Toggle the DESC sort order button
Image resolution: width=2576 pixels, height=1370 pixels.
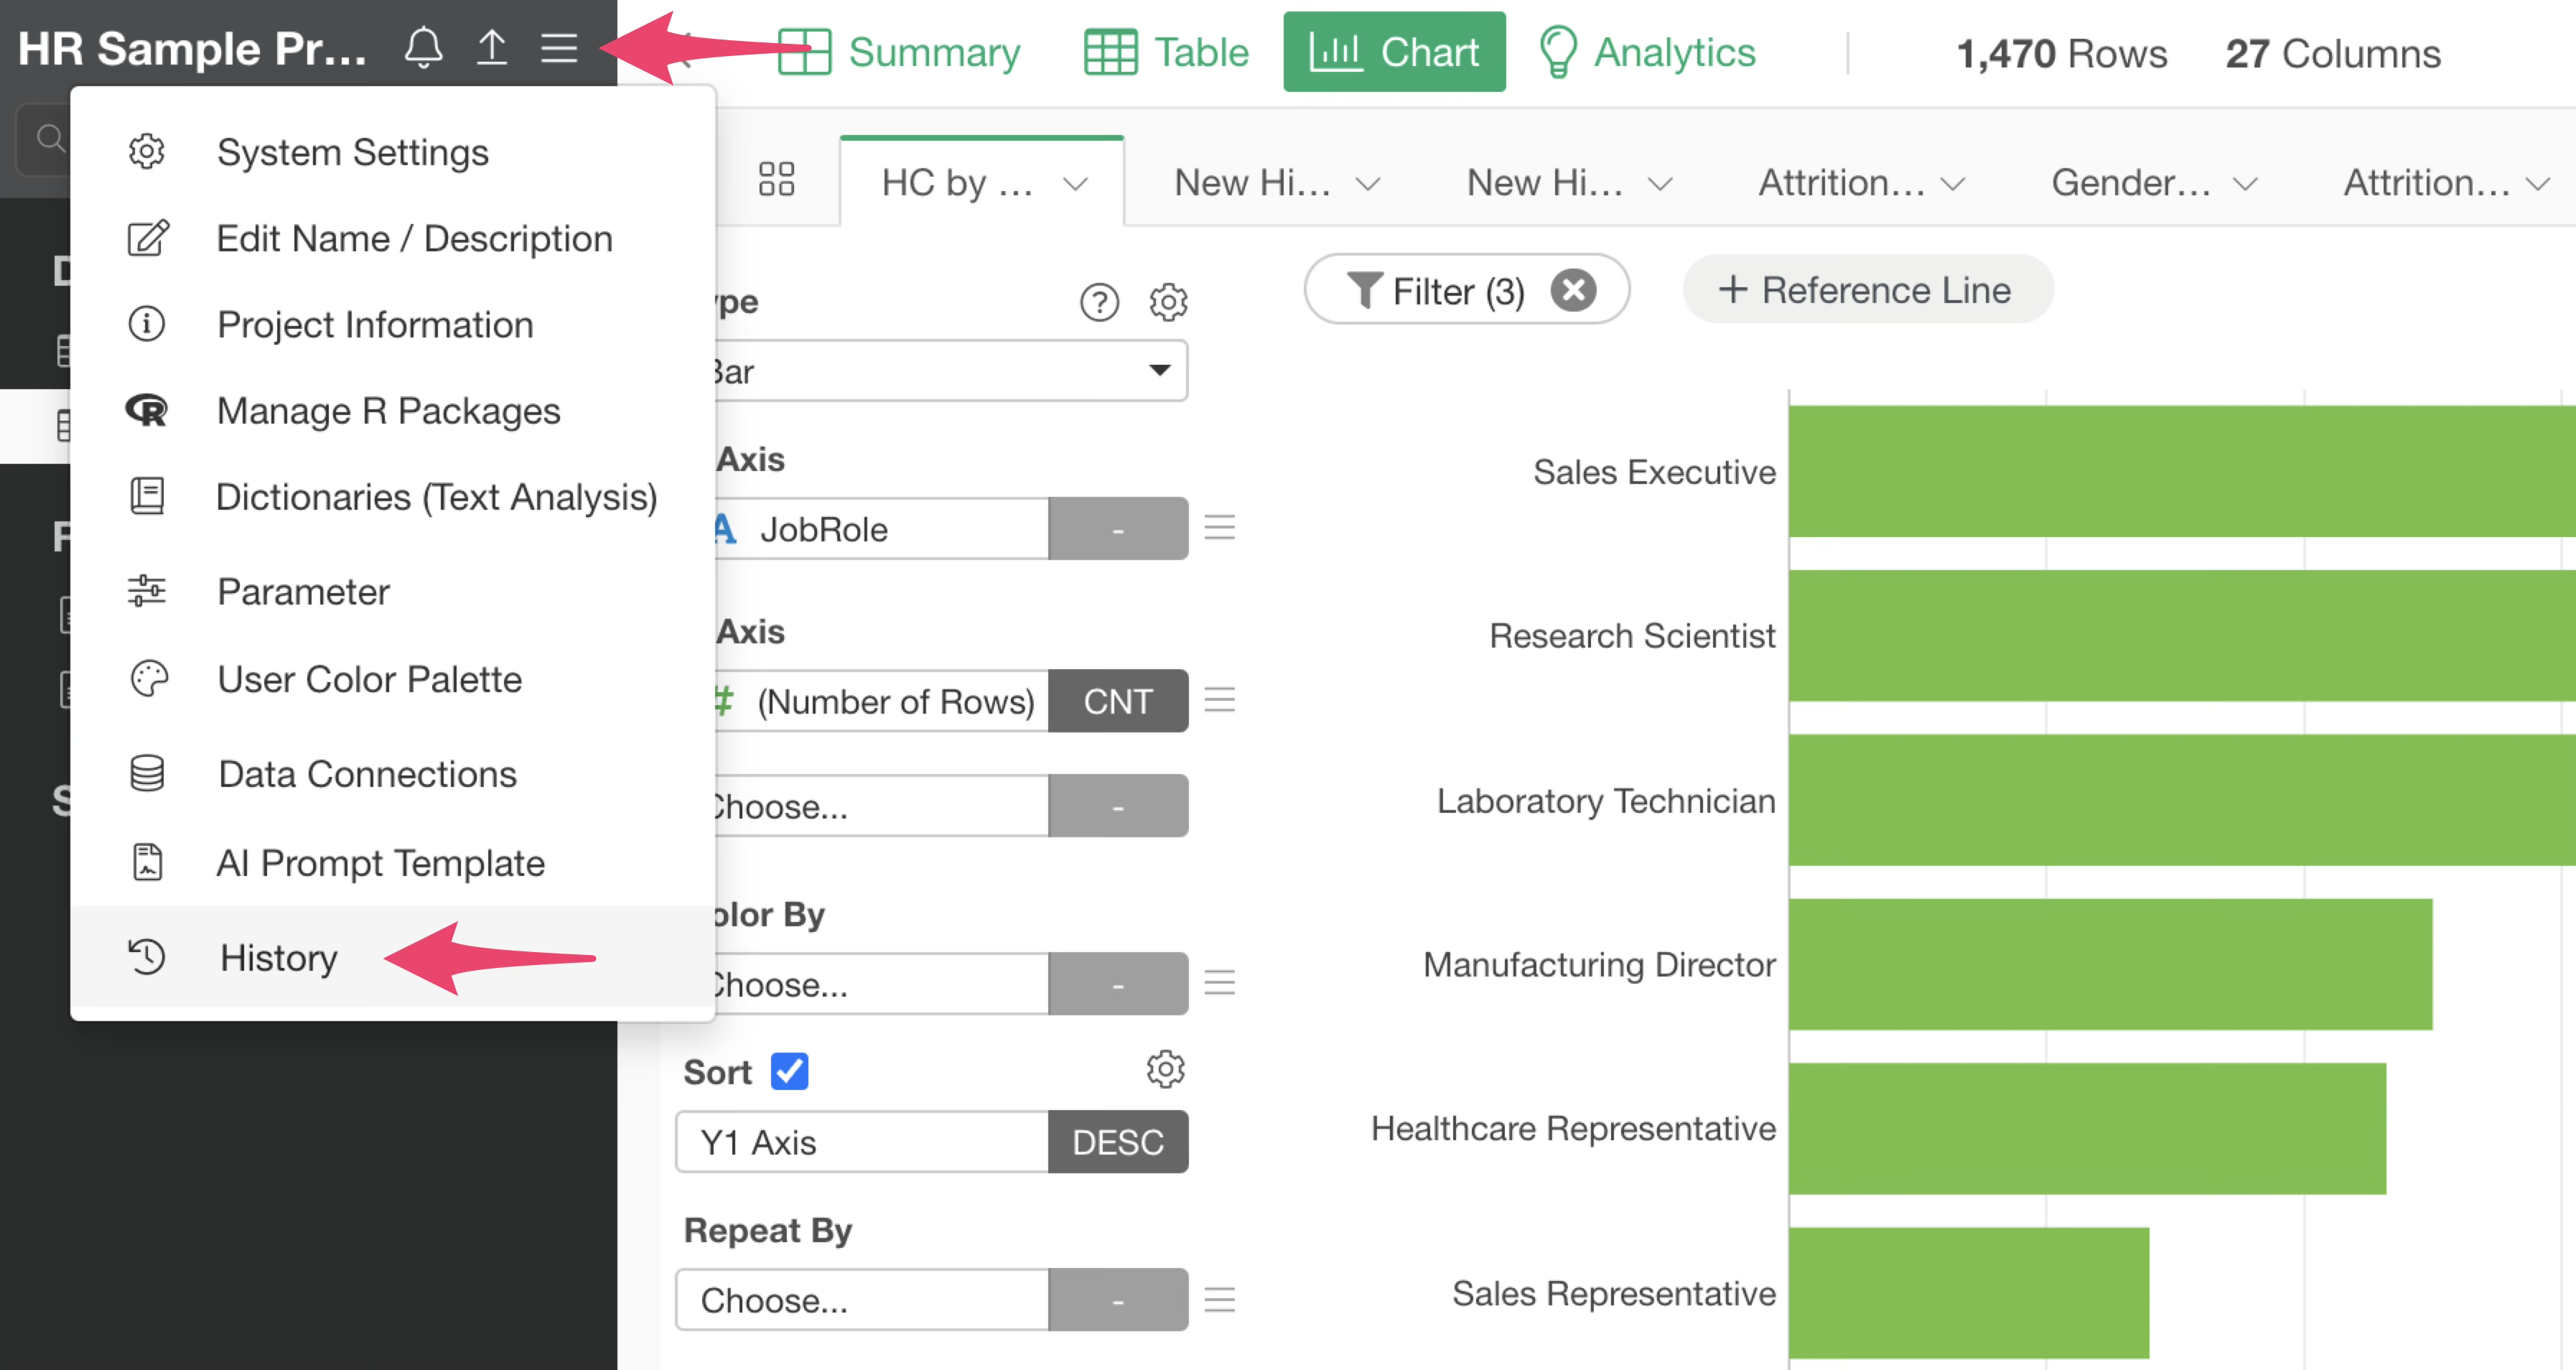coord(1117,1142)
